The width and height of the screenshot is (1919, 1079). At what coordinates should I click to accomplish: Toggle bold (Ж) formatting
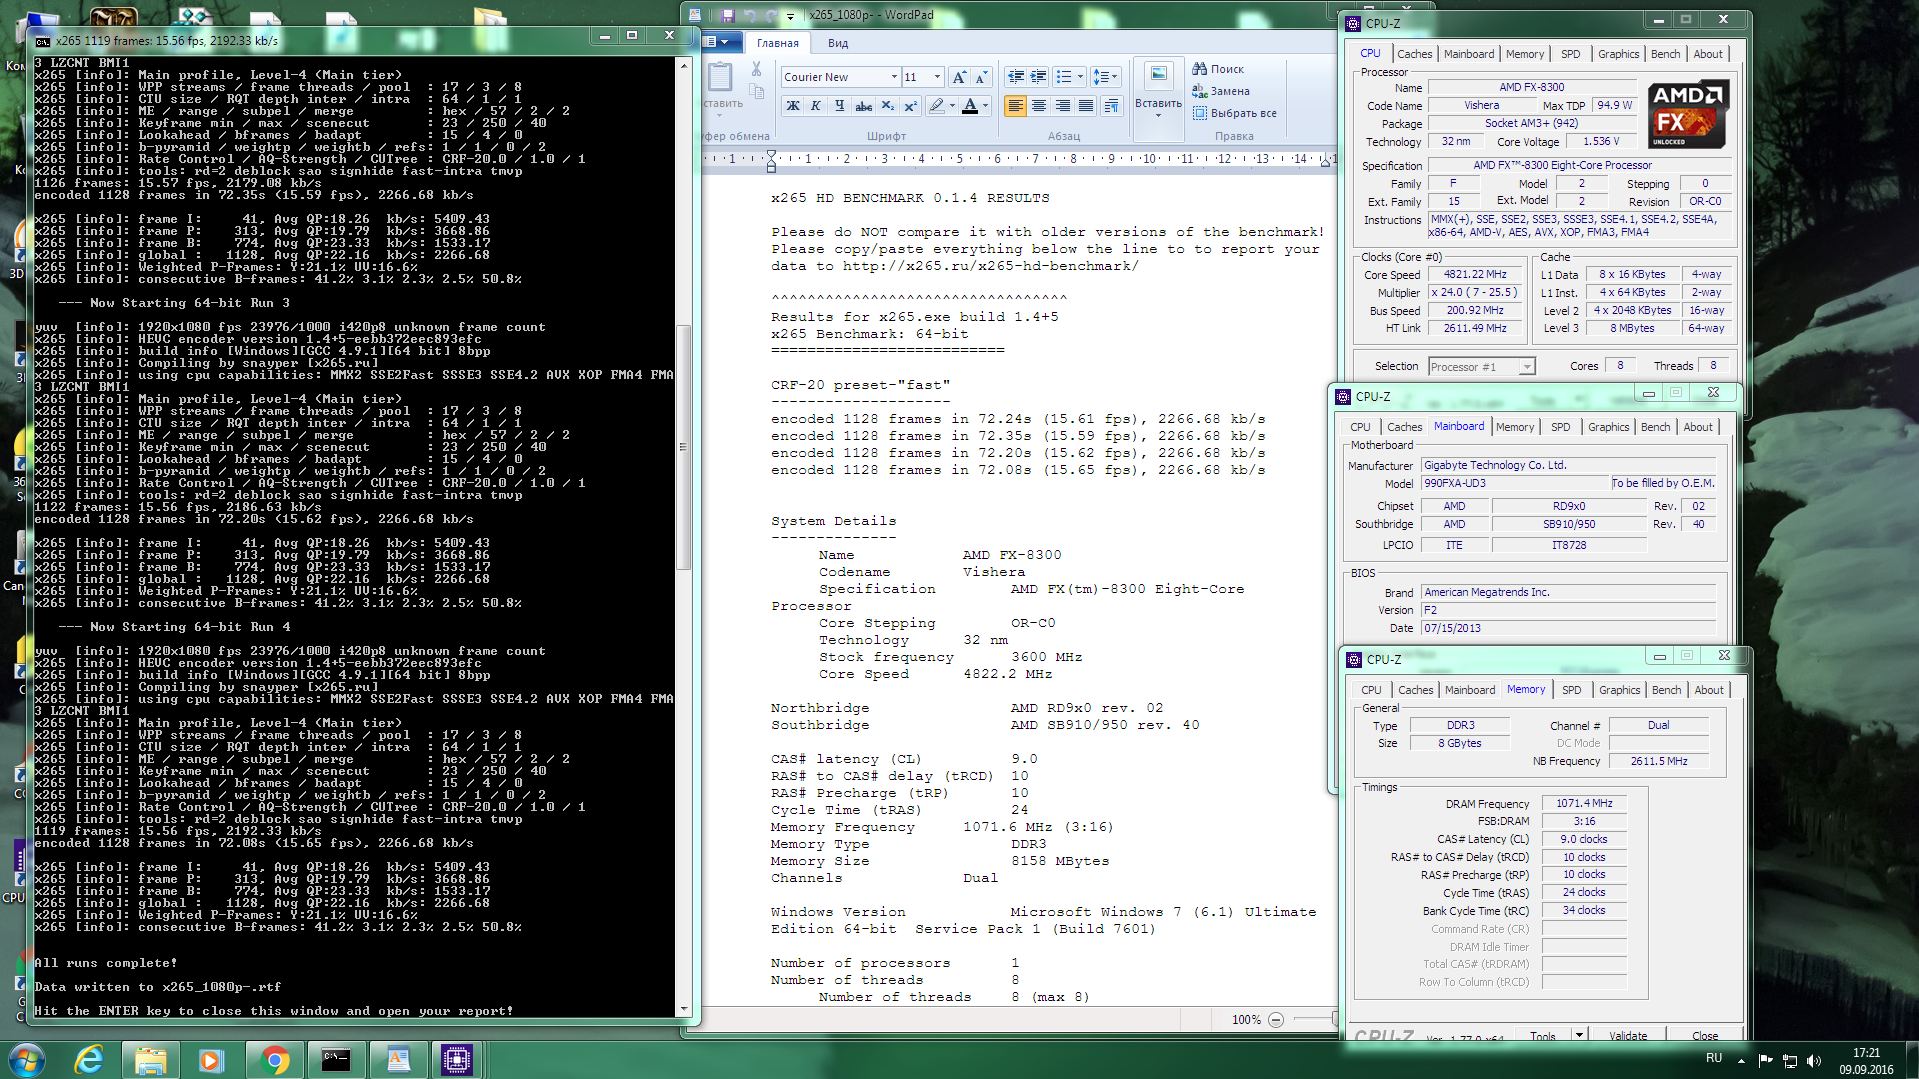click(x=793, y=106)
